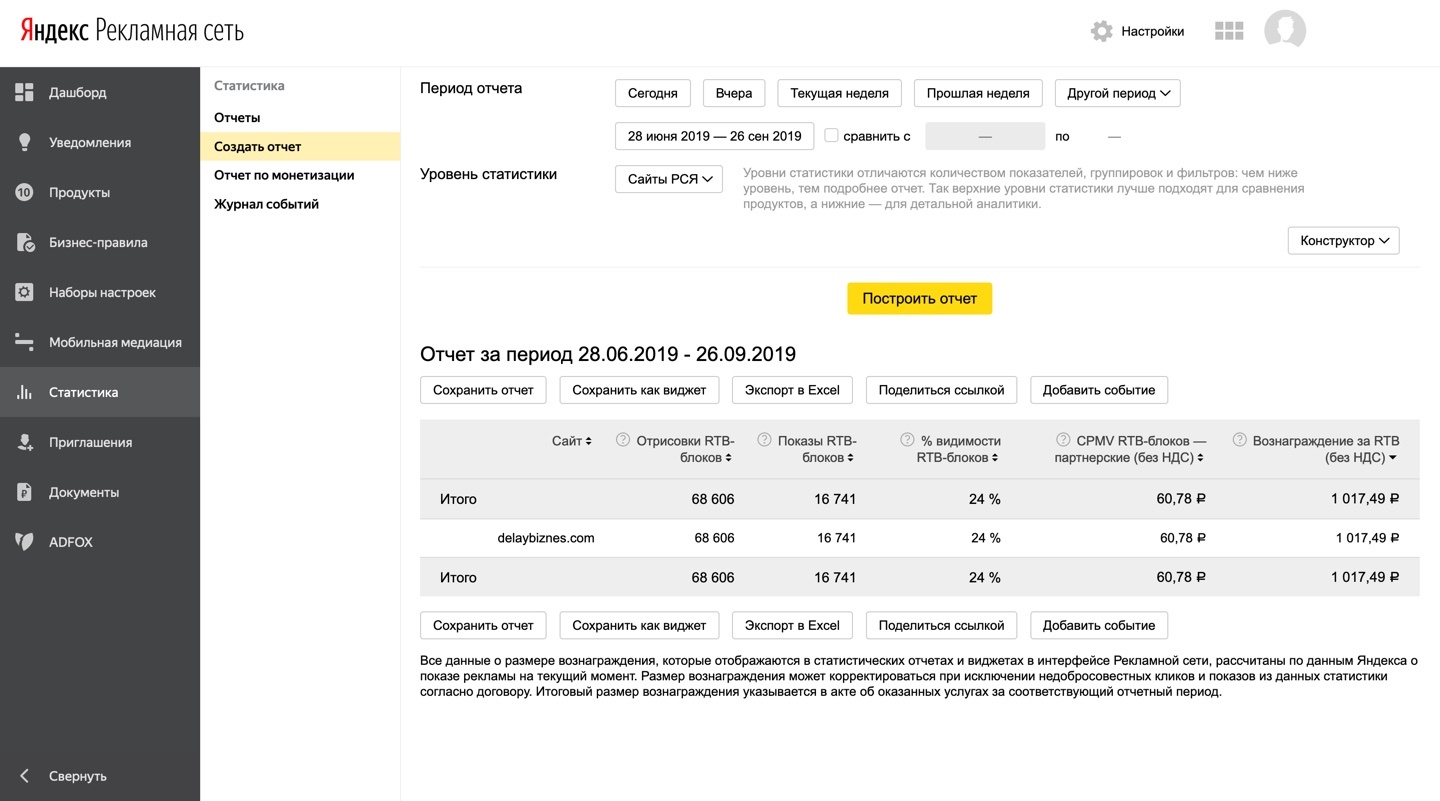The width and height of the screenshot is (1440, 801).
Task: Select the Вчера period button
Action: (x=734, y=93)
